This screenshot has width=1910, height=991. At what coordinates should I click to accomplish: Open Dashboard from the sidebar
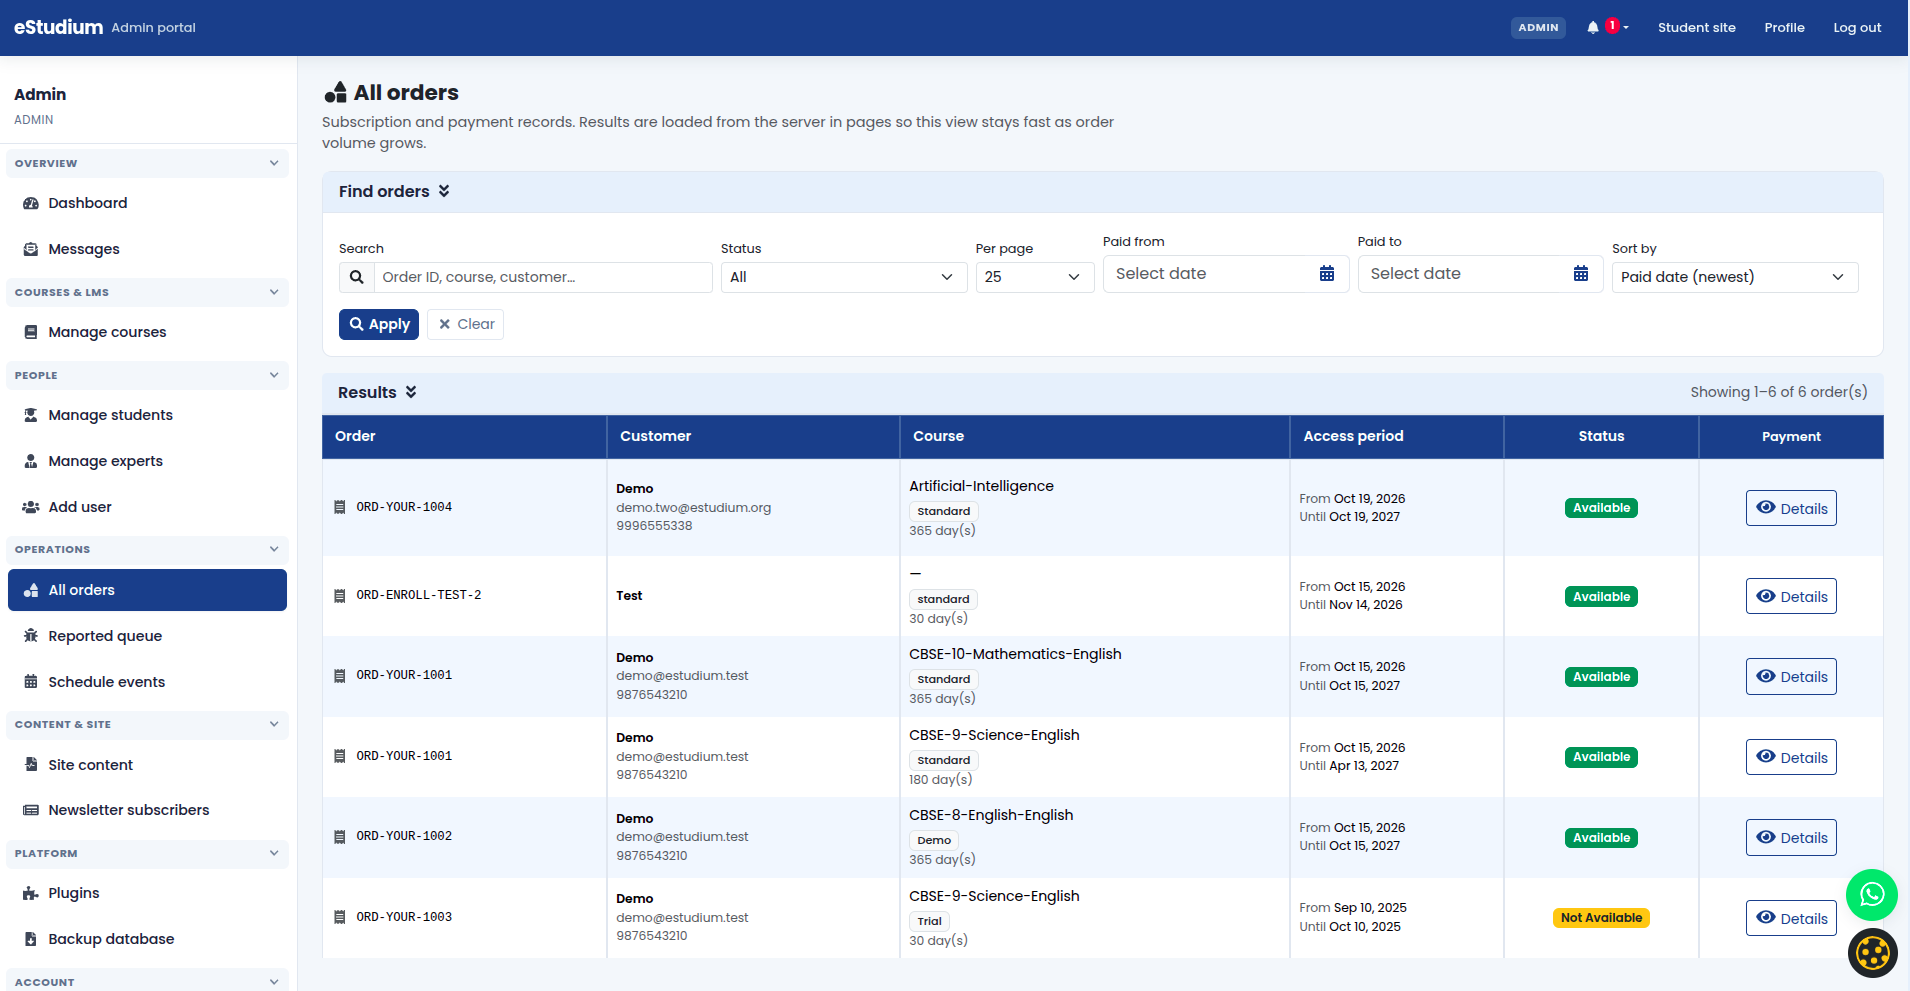(x=147, y=203)
